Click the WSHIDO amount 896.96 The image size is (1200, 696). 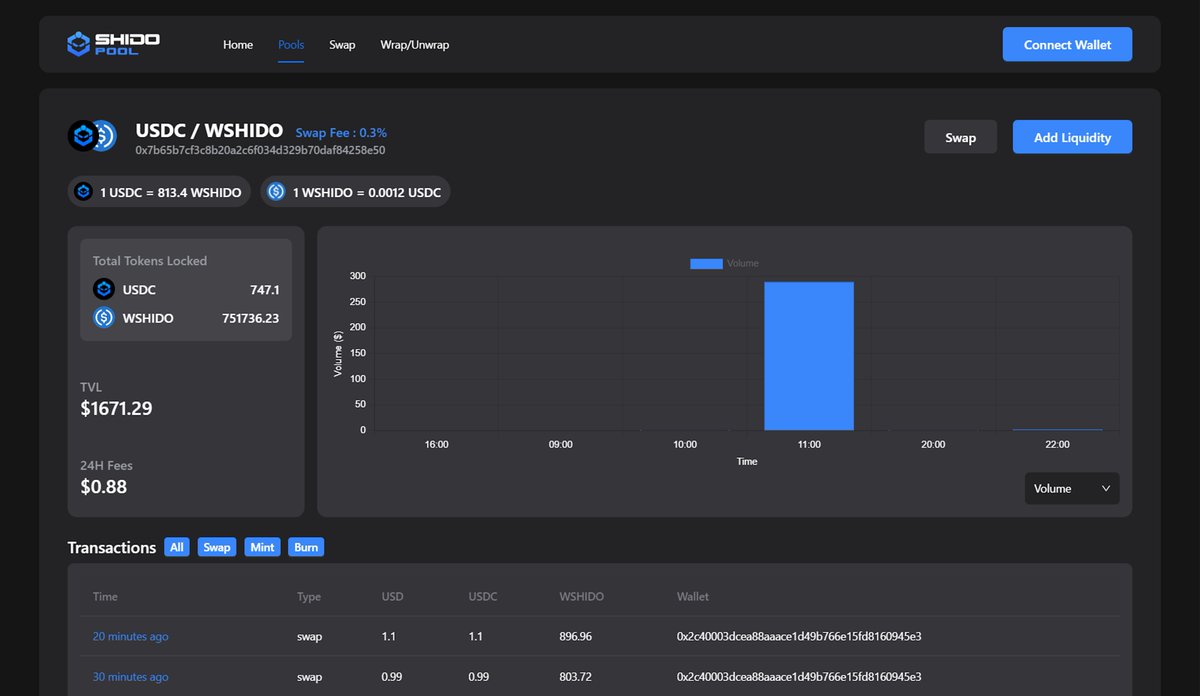click(x=576, y=636)
